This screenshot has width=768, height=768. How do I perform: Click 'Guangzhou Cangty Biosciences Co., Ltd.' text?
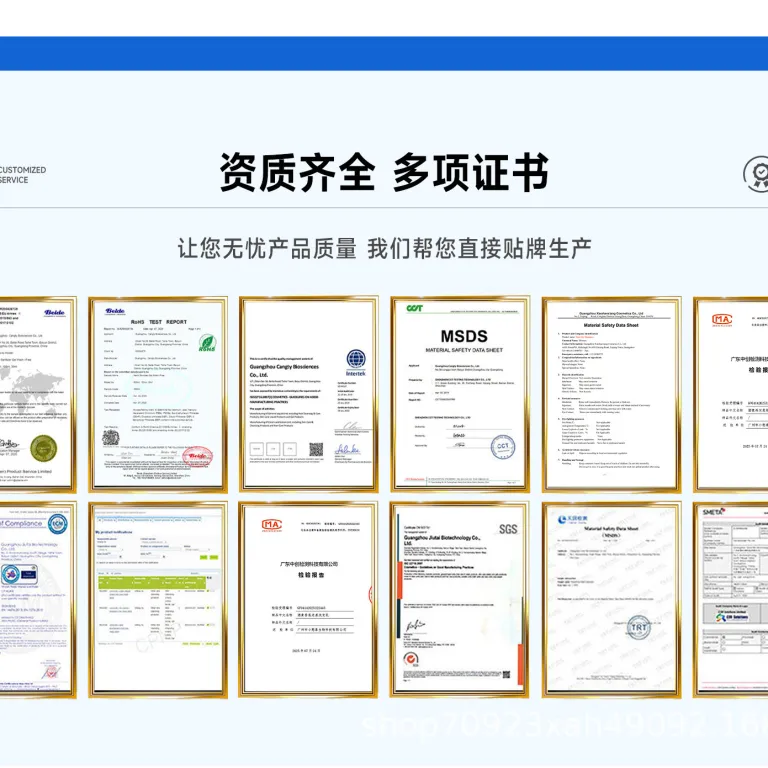coord(284,370)
